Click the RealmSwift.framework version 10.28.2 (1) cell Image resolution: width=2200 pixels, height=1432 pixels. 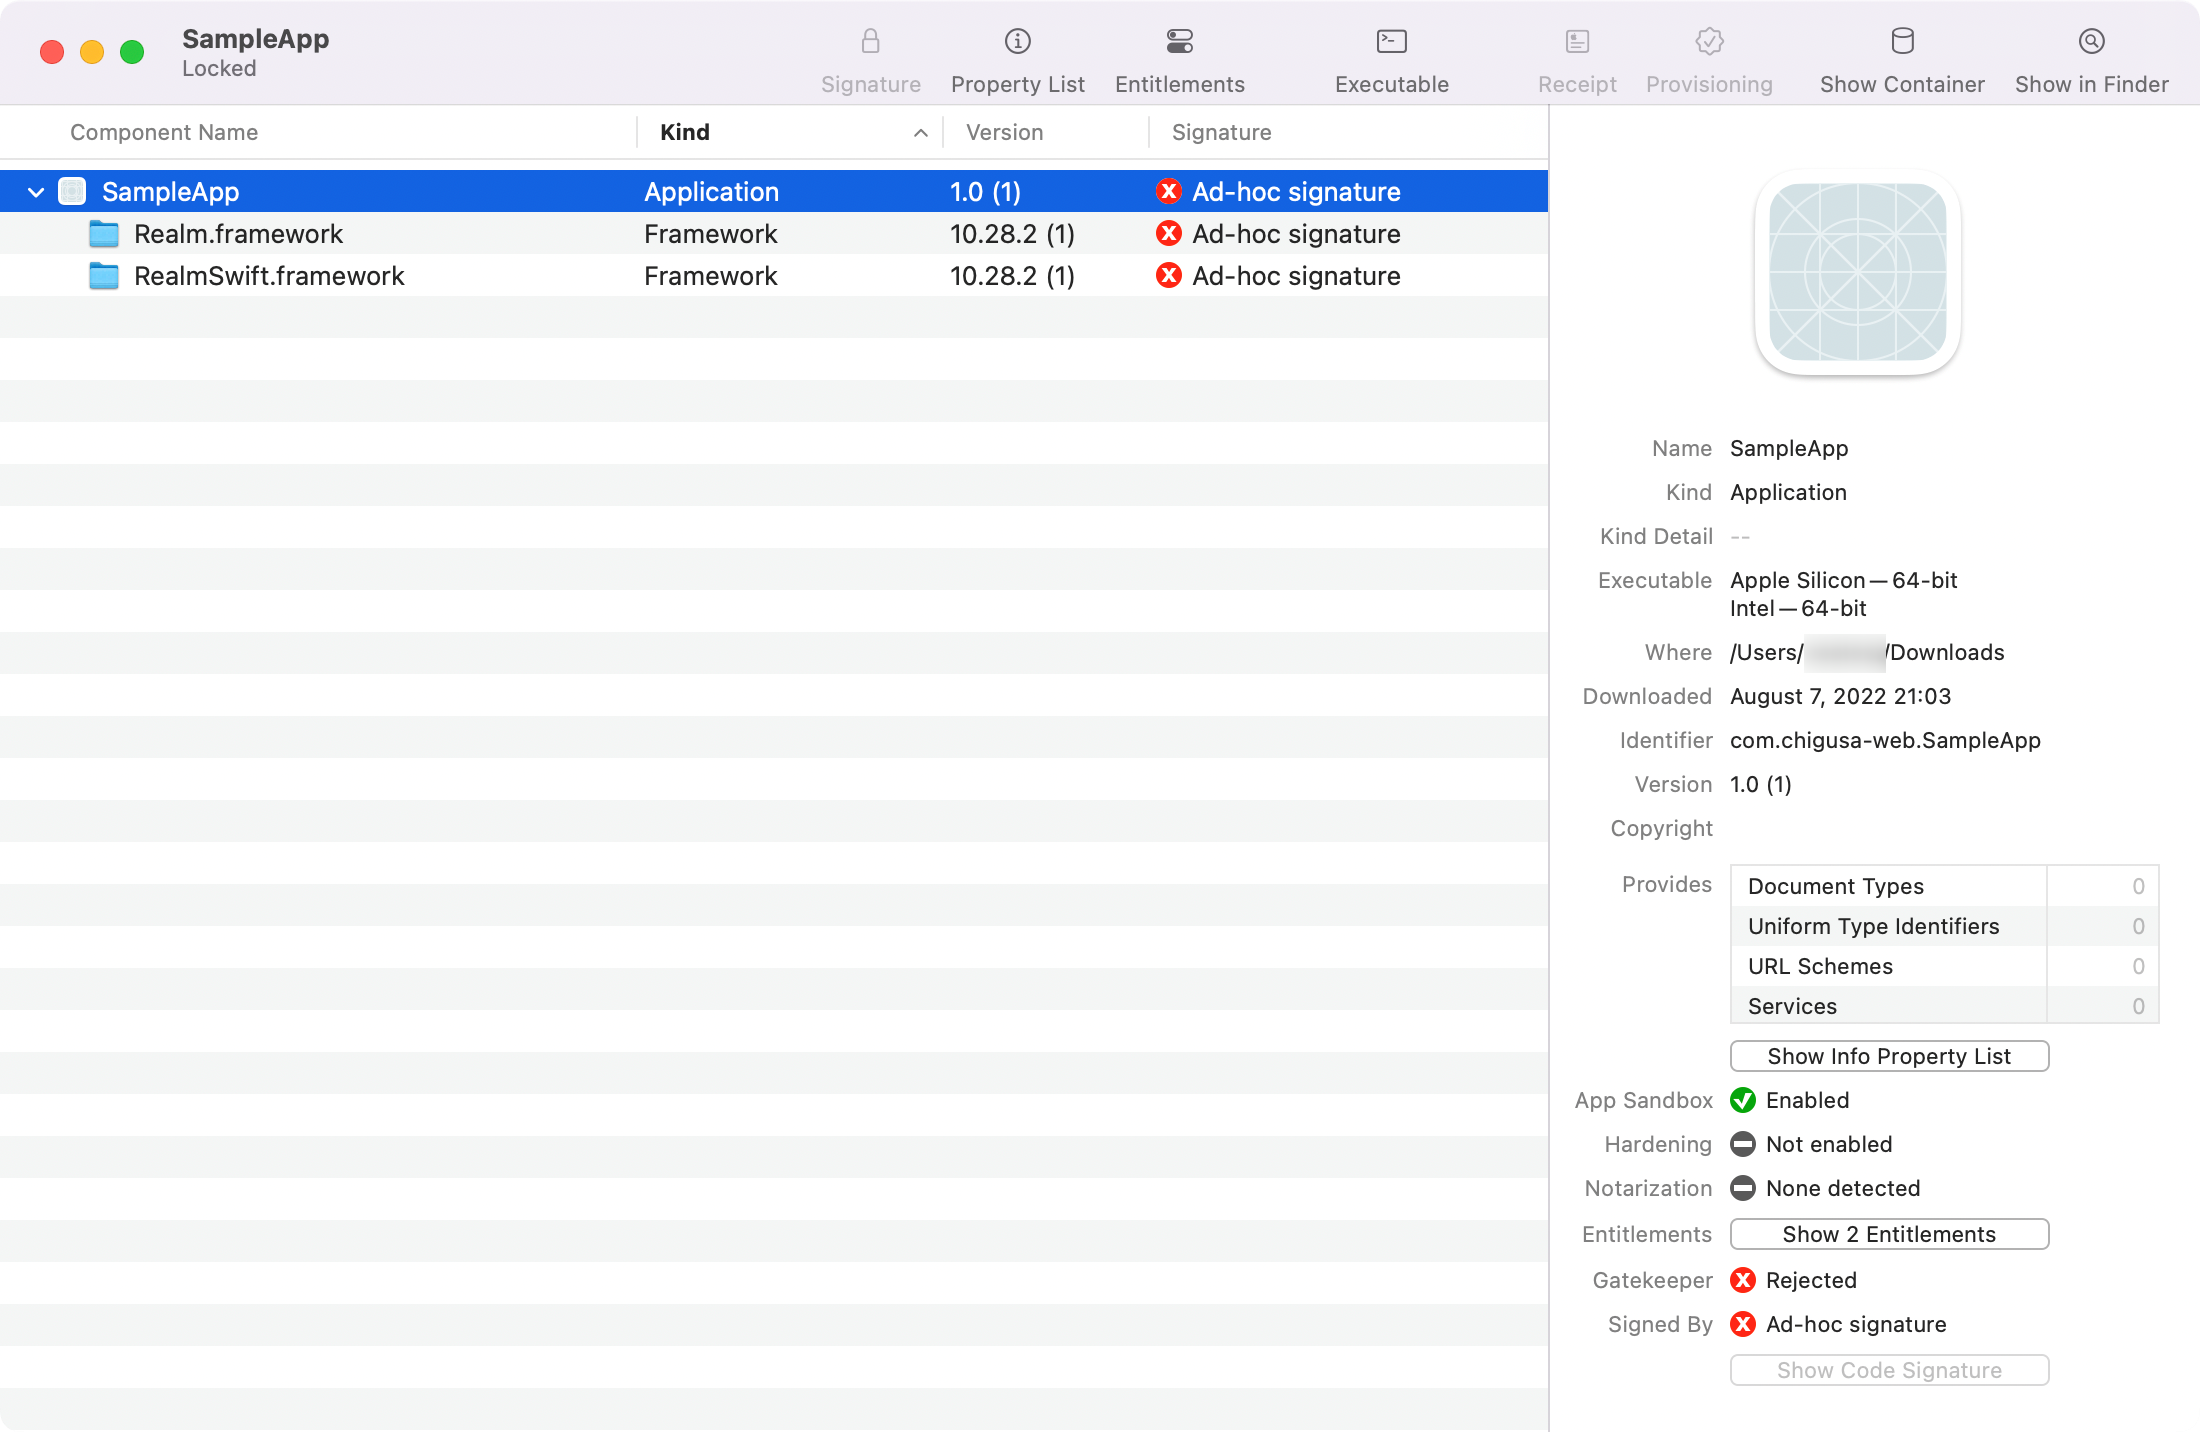click(1012, 275)
